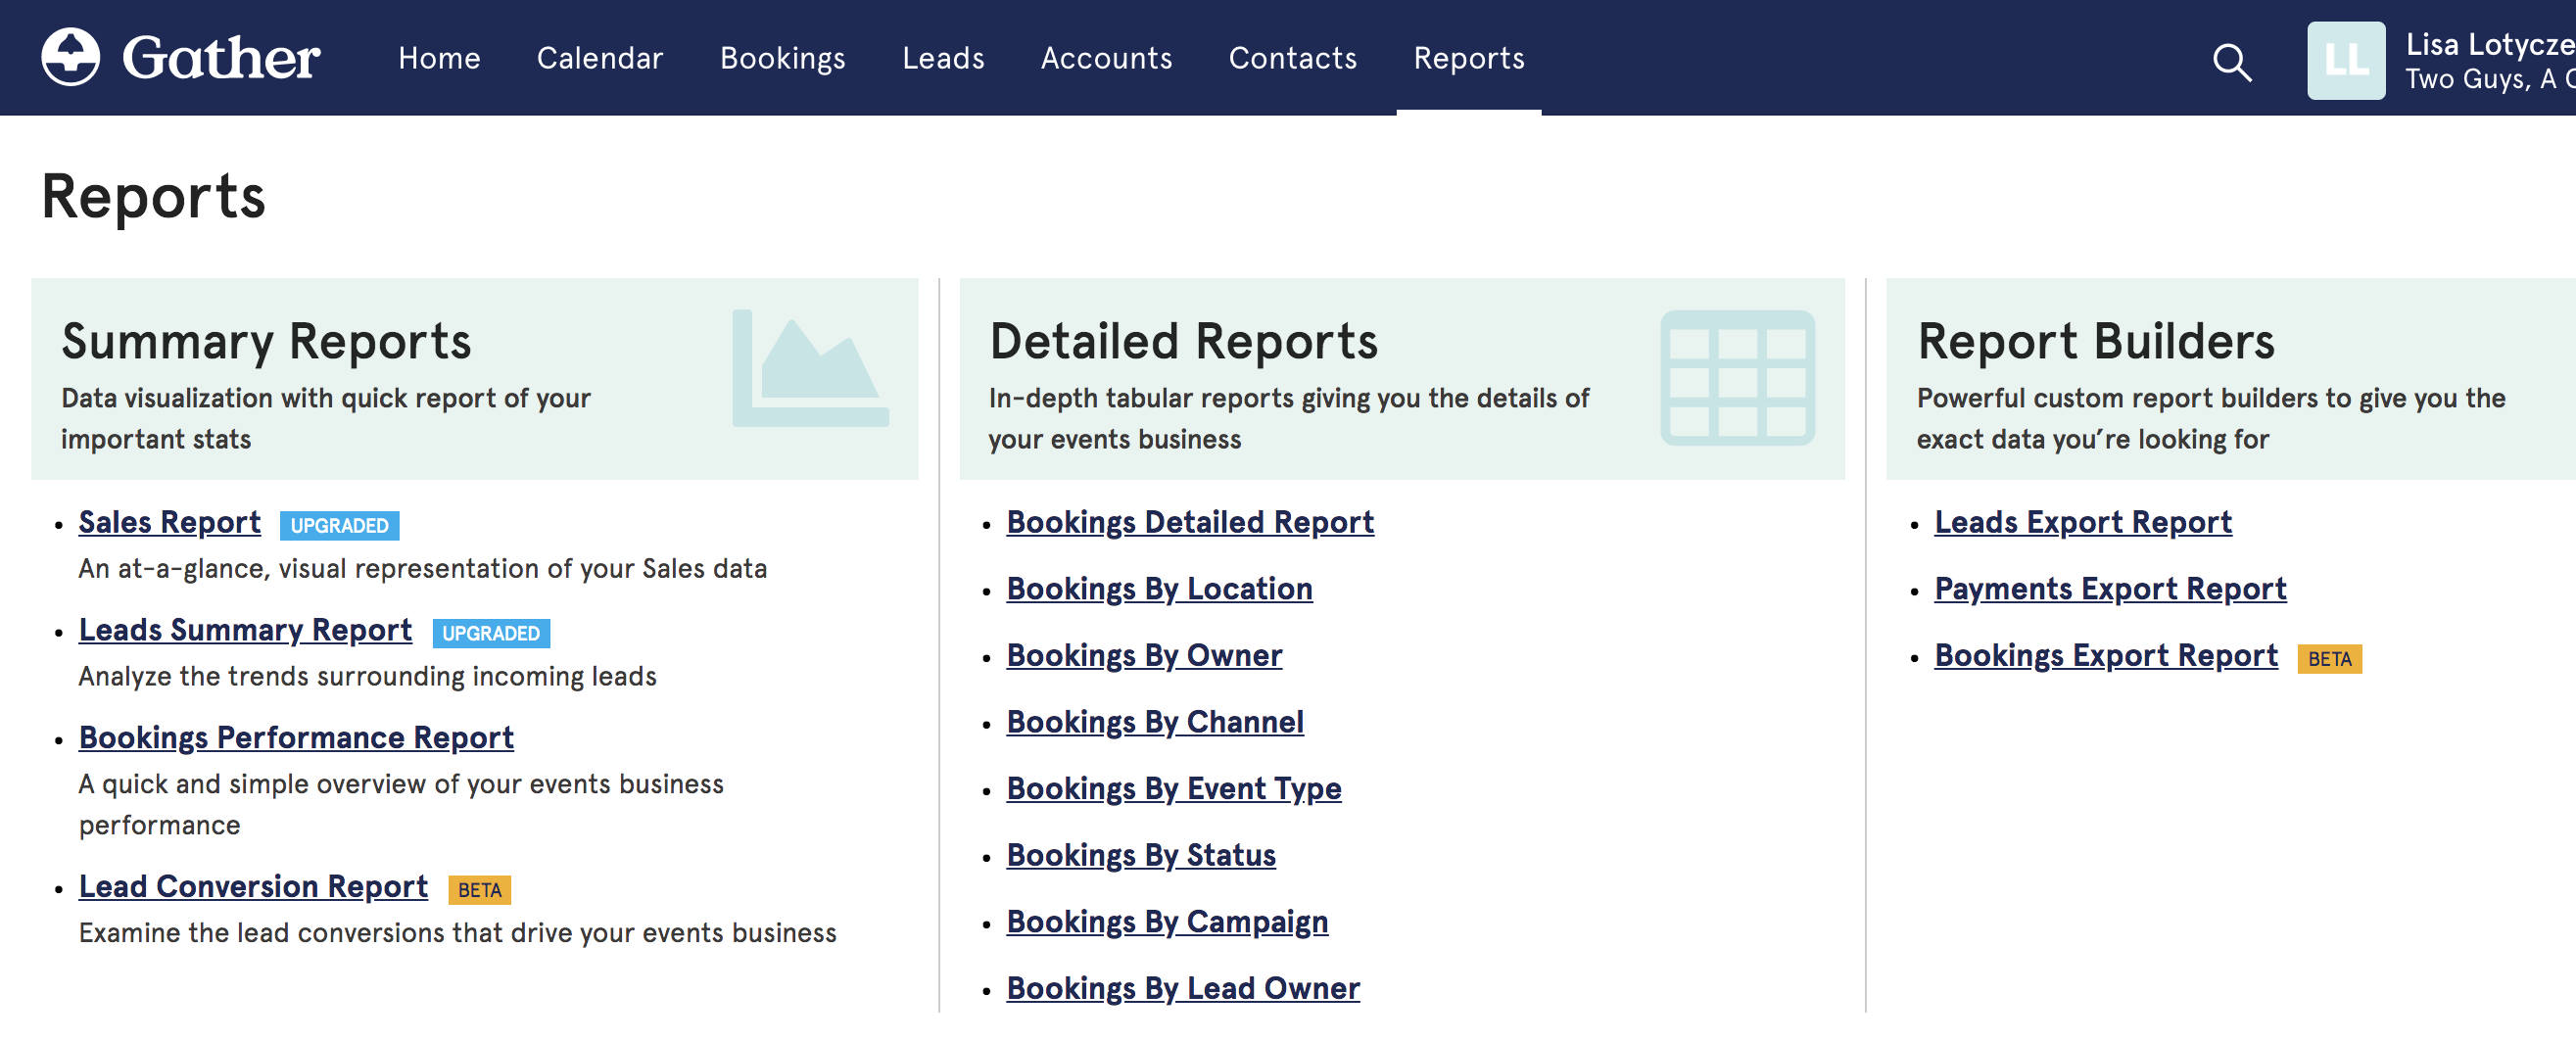Viewport: 2576px width, 1042px height.
Task: Open Bookings By Event Type report
Action: 1173,788
